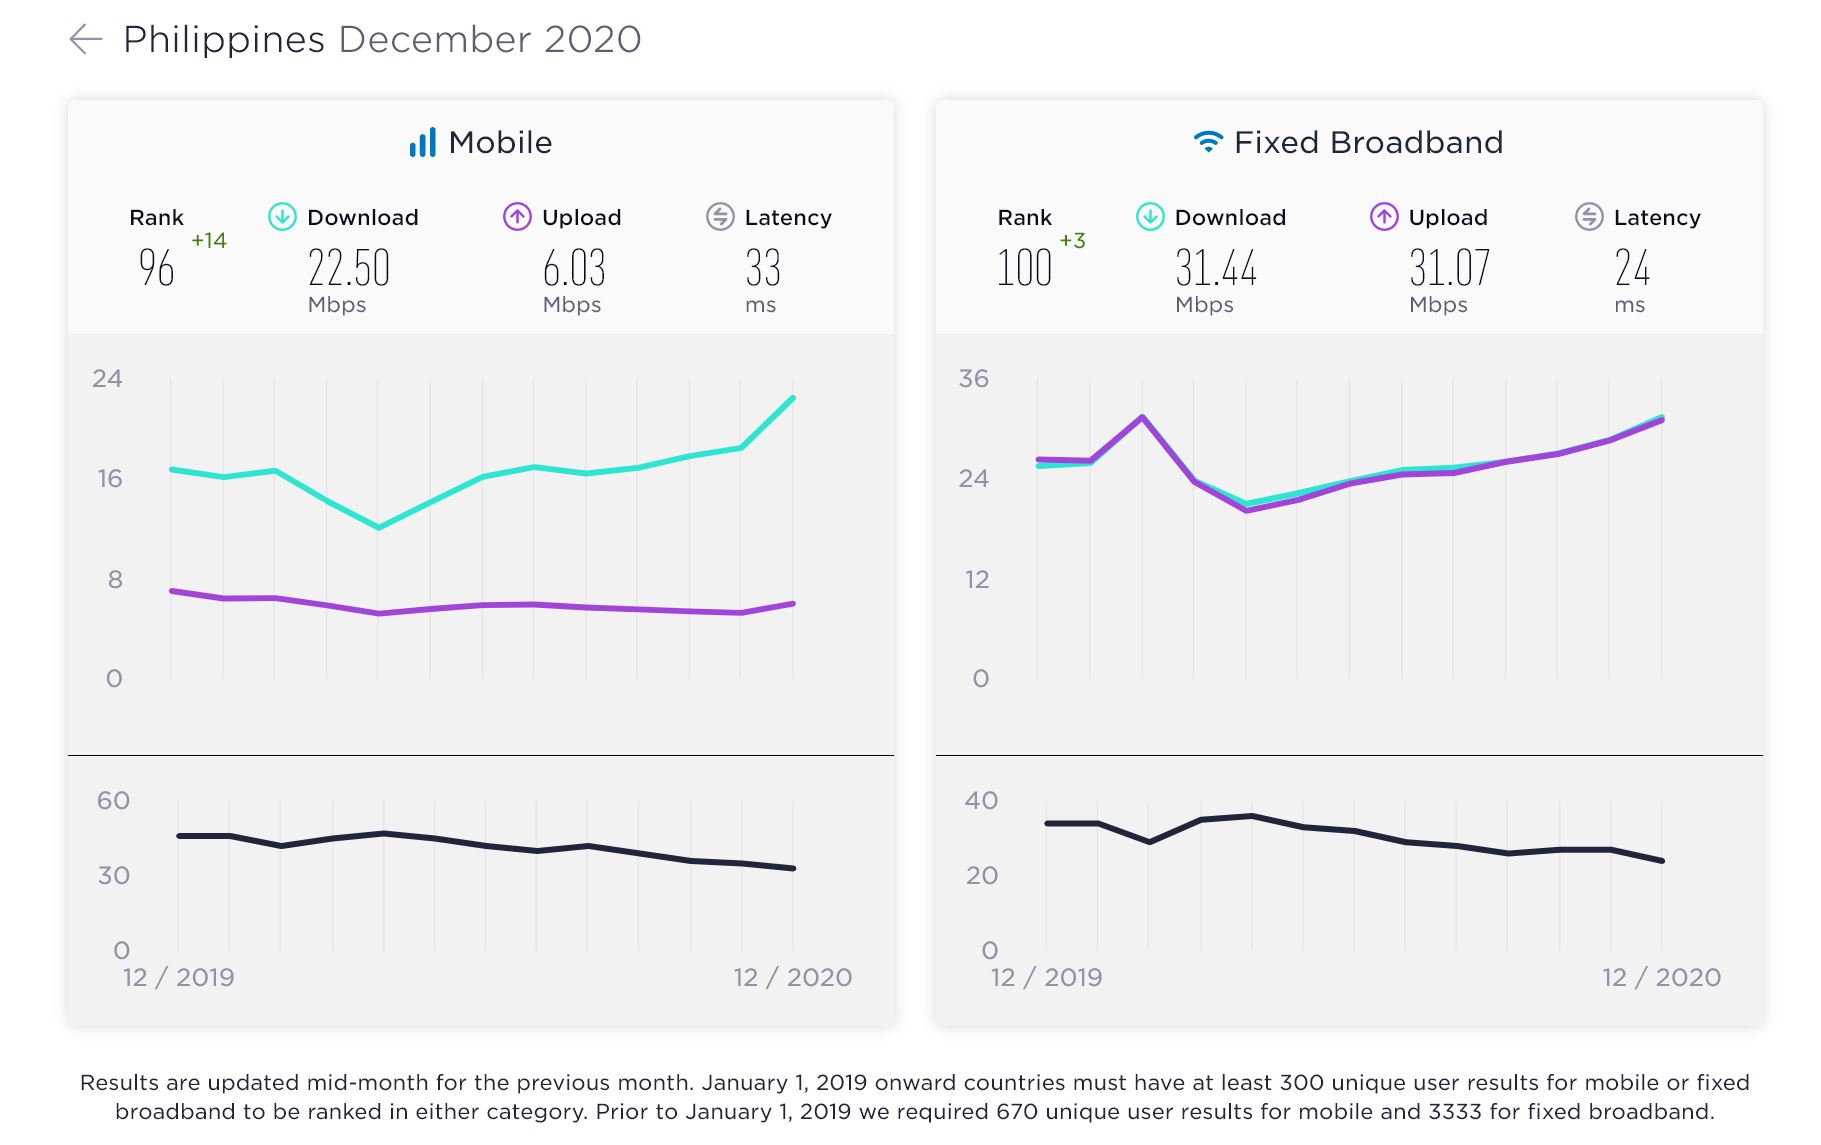Click the Fixed Broadband Download icon
Image resolution: width=1821 pixels, height=1145 pixels.
(x=1150, y=217)
